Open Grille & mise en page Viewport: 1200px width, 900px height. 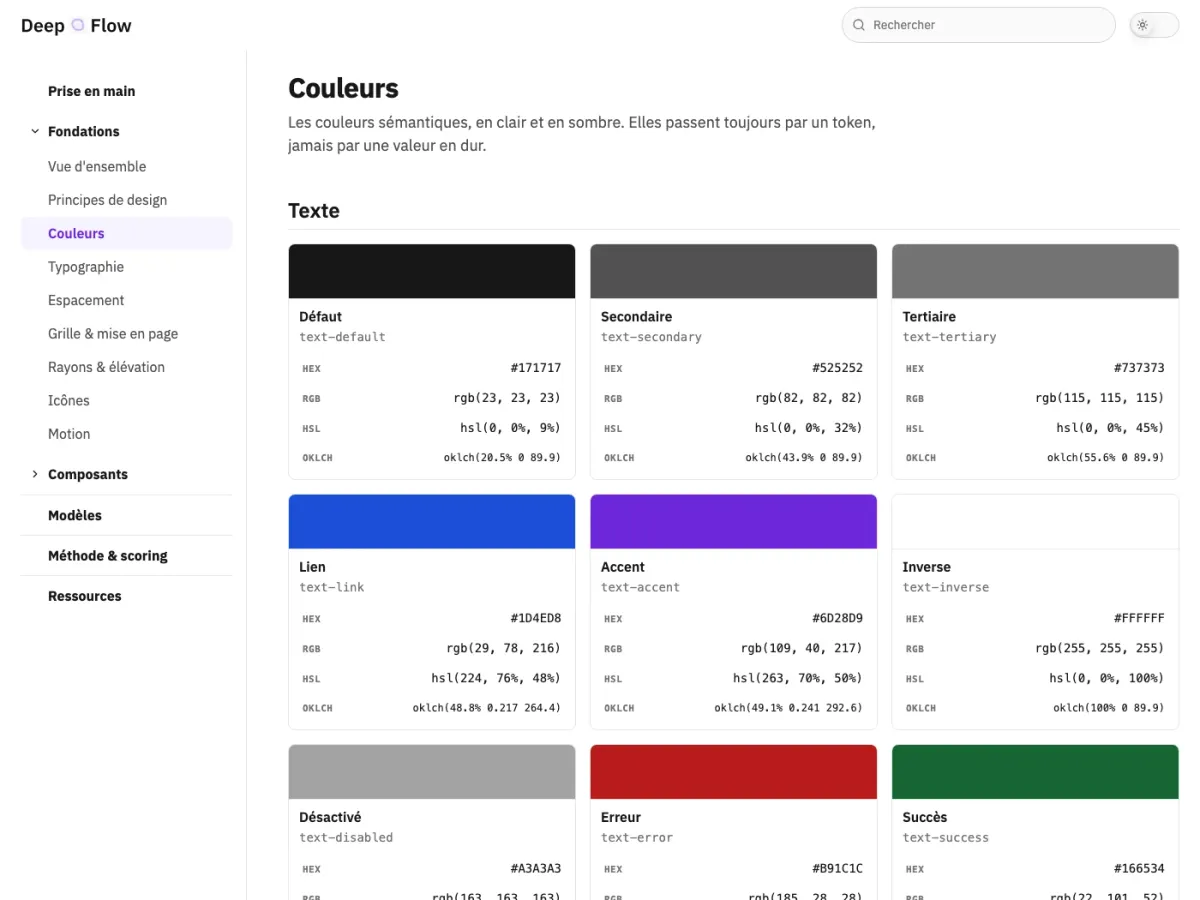pos(113,334)
